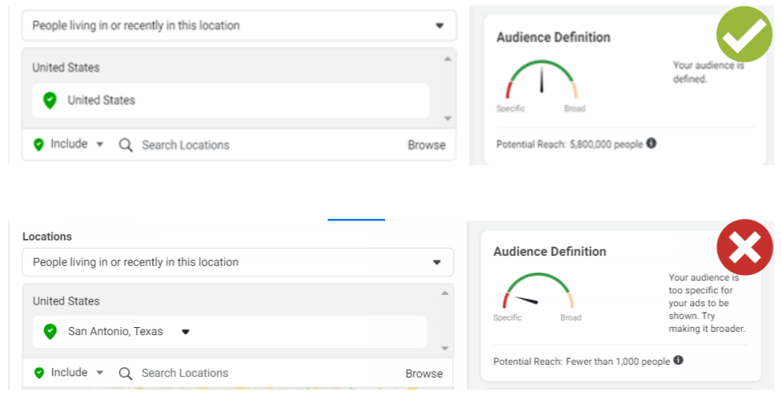
Task: Select the San Antonio, Texas location chip
Action: pyautogui.click(x=229, y=332)
